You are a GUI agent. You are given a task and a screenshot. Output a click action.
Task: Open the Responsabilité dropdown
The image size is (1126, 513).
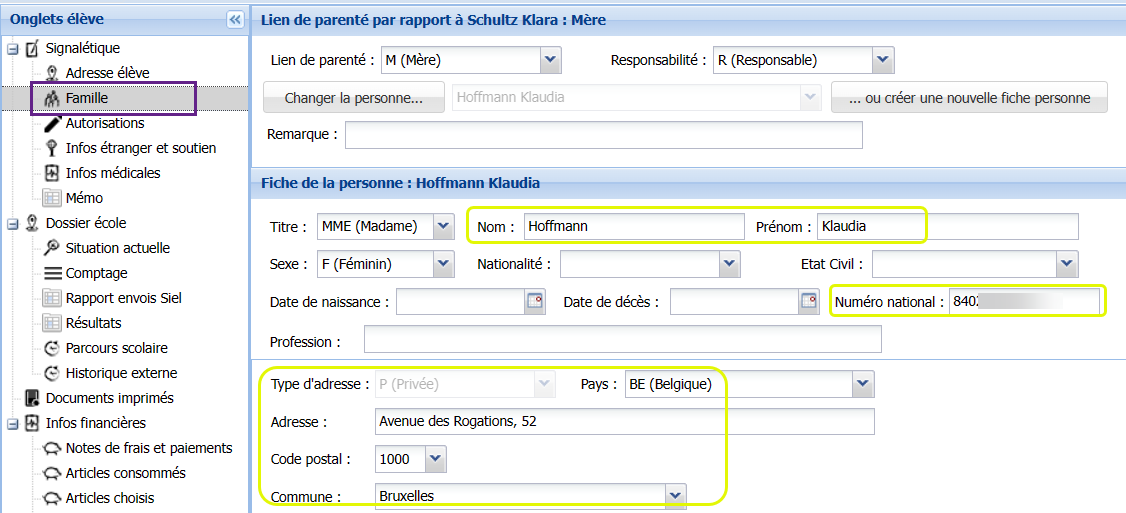882,60
